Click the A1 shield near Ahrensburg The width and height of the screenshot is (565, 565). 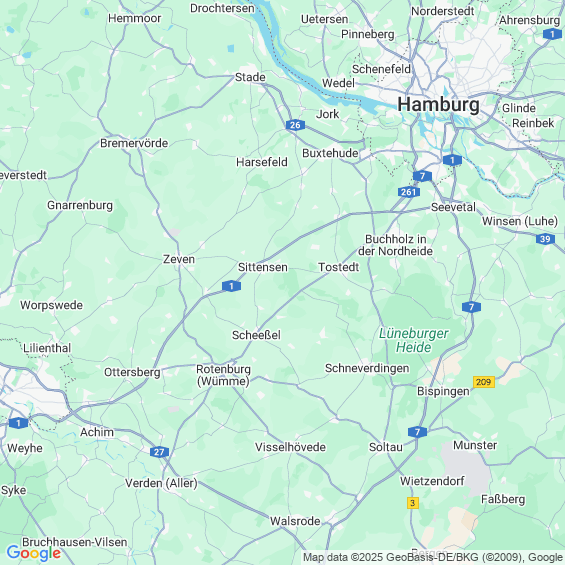pyautogui.click(x=552, y=34)
